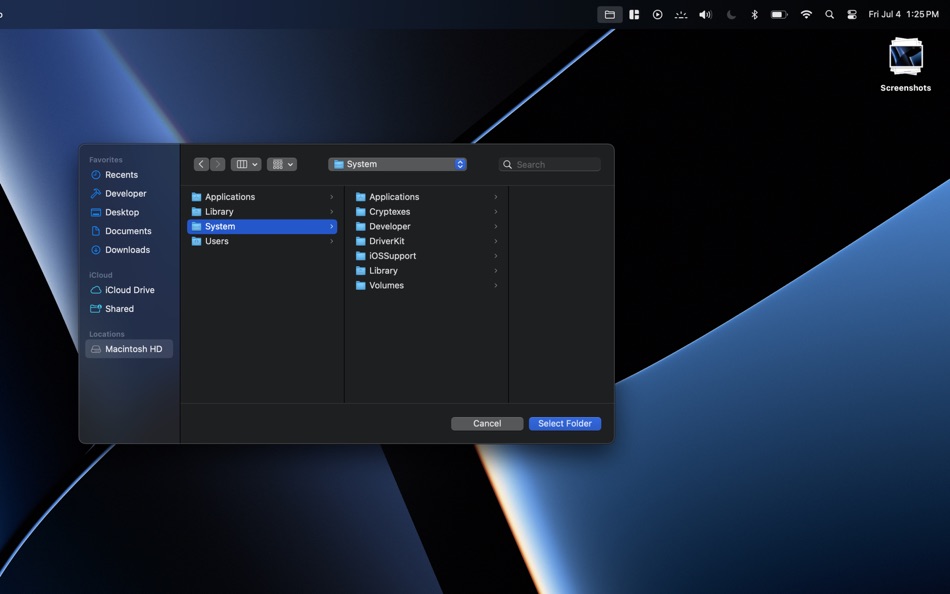Mute sound via the speaker icon
Viewport: 950px width, 594px height.
[705, 14]
